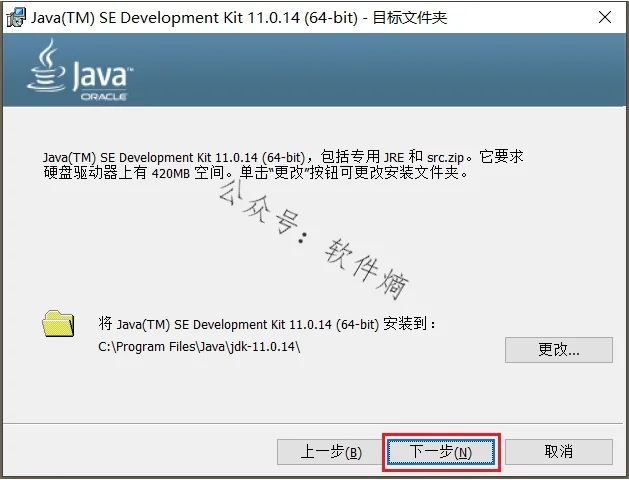Go back with 上一步(B) button
Image resolution: width=629 pixels, height=480 pixels.
coord(331,452)
